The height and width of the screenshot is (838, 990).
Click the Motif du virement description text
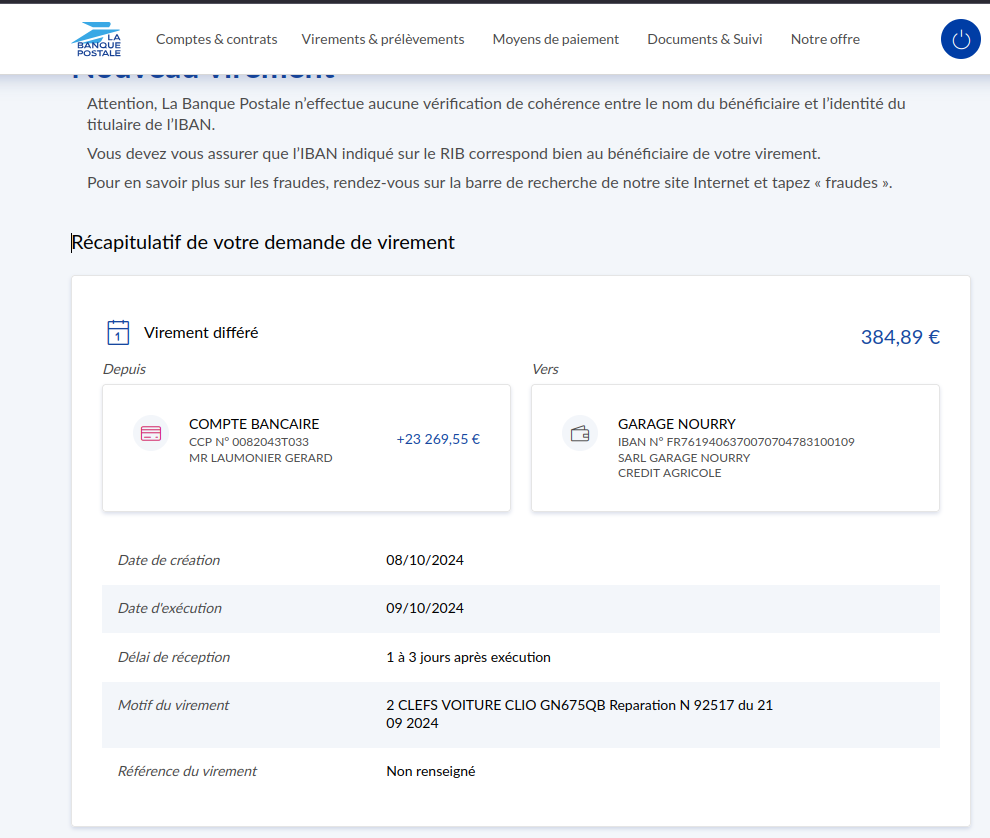coord(579,713)
